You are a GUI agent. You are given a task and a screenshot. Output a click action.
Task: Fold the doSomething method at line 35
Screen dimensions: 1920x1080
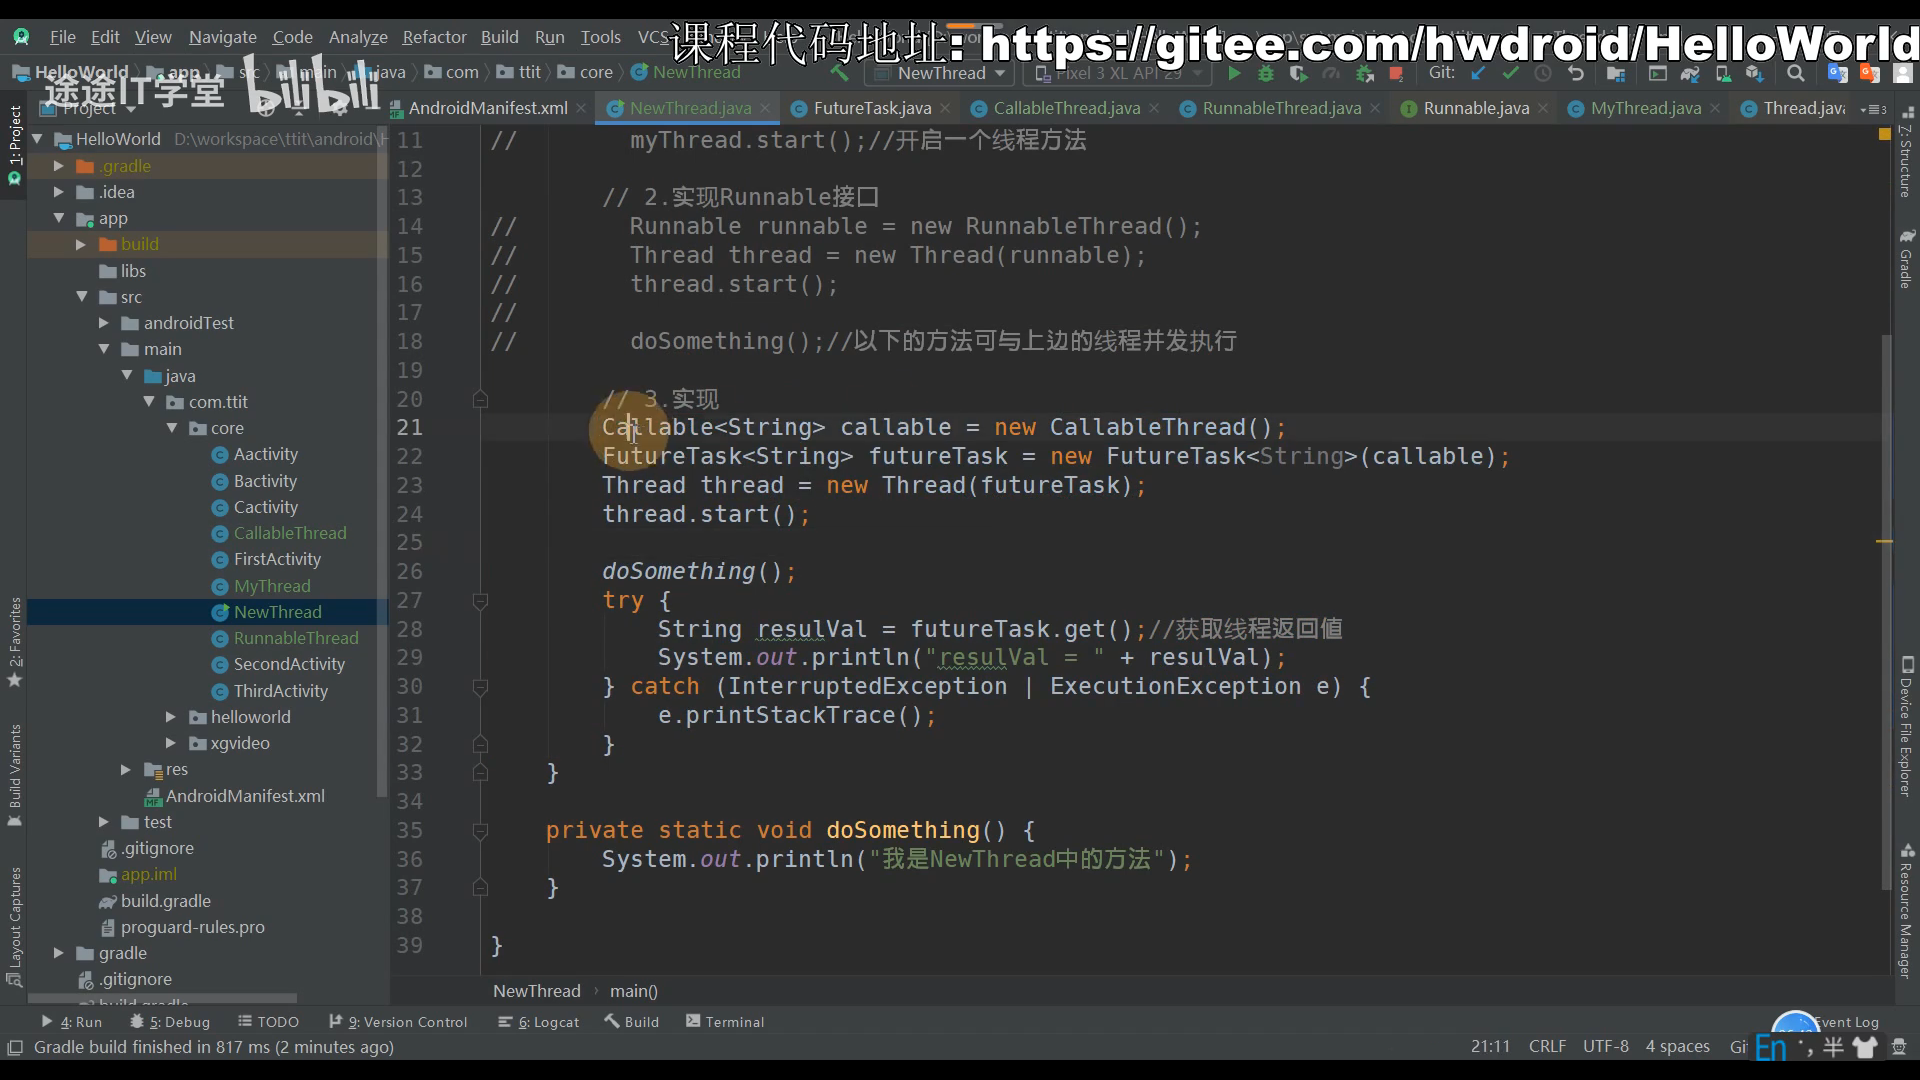point(480,831)
